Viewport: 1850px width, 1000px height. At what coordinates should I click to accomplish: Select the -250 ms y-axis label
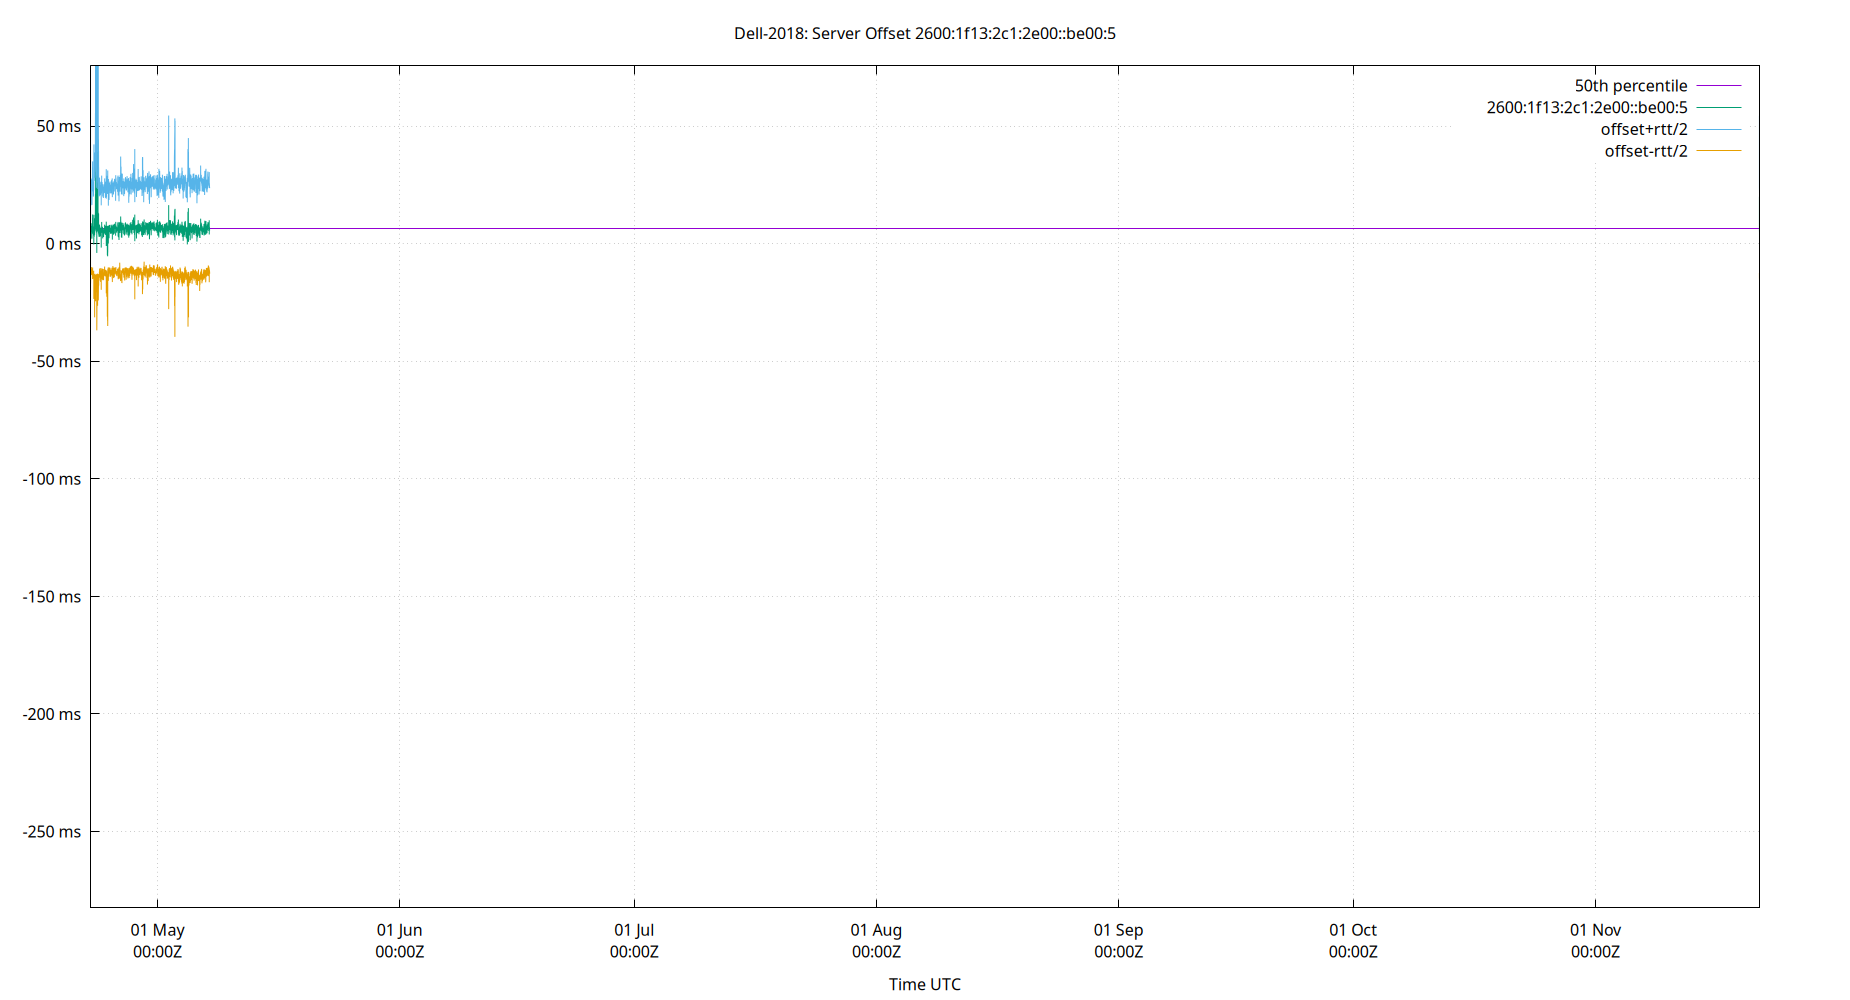tap(52, 831)
